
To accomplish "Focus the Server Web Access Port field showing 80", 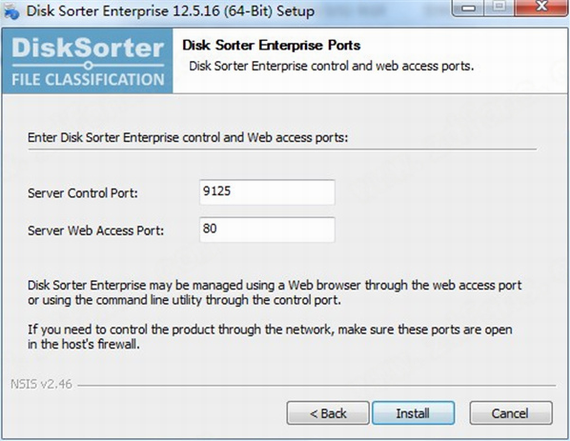I will click(x=267, y=229).
